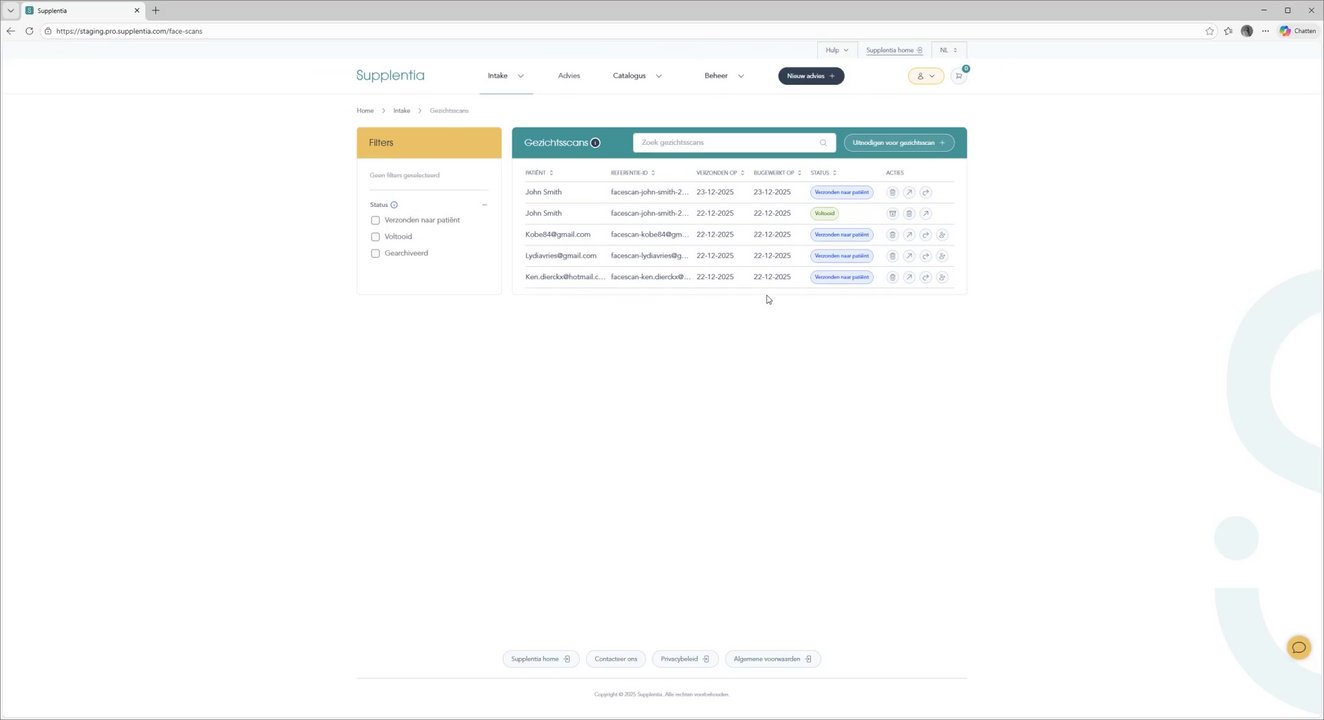Click the footer 'Contacteer ons' button
The image size is (1324, 720).
click(615, 659)
